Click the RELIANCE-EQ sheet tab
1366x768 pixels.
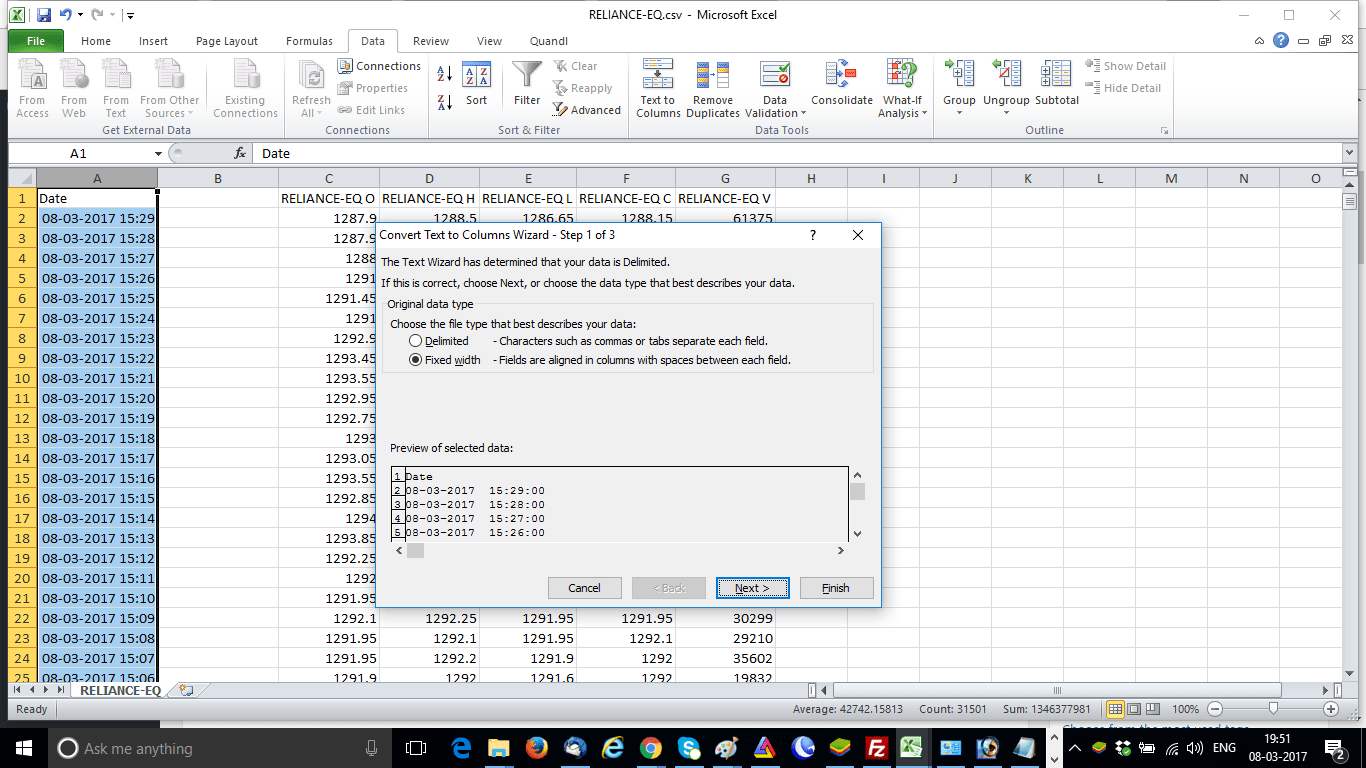coord(120,690)
